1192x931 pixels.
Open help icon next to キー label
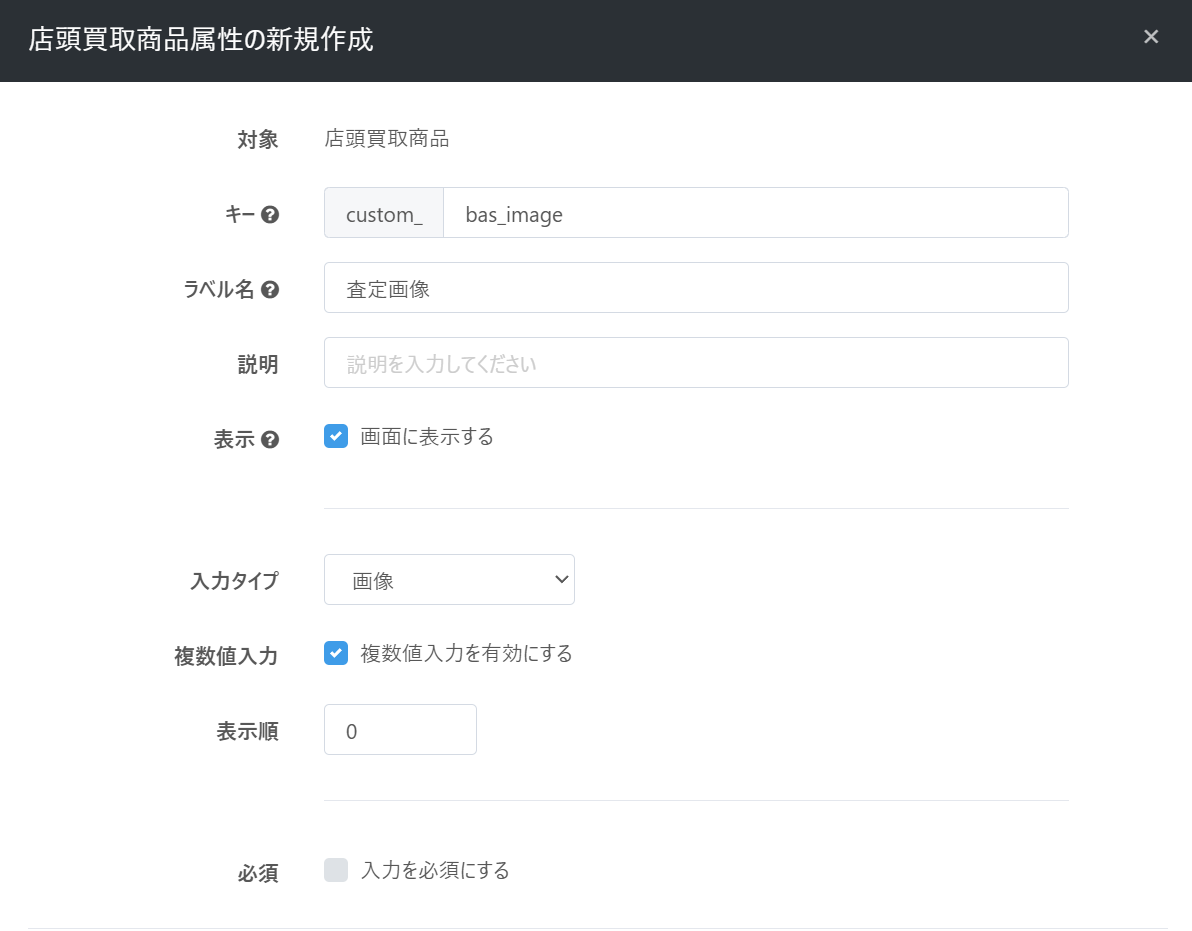270,215
